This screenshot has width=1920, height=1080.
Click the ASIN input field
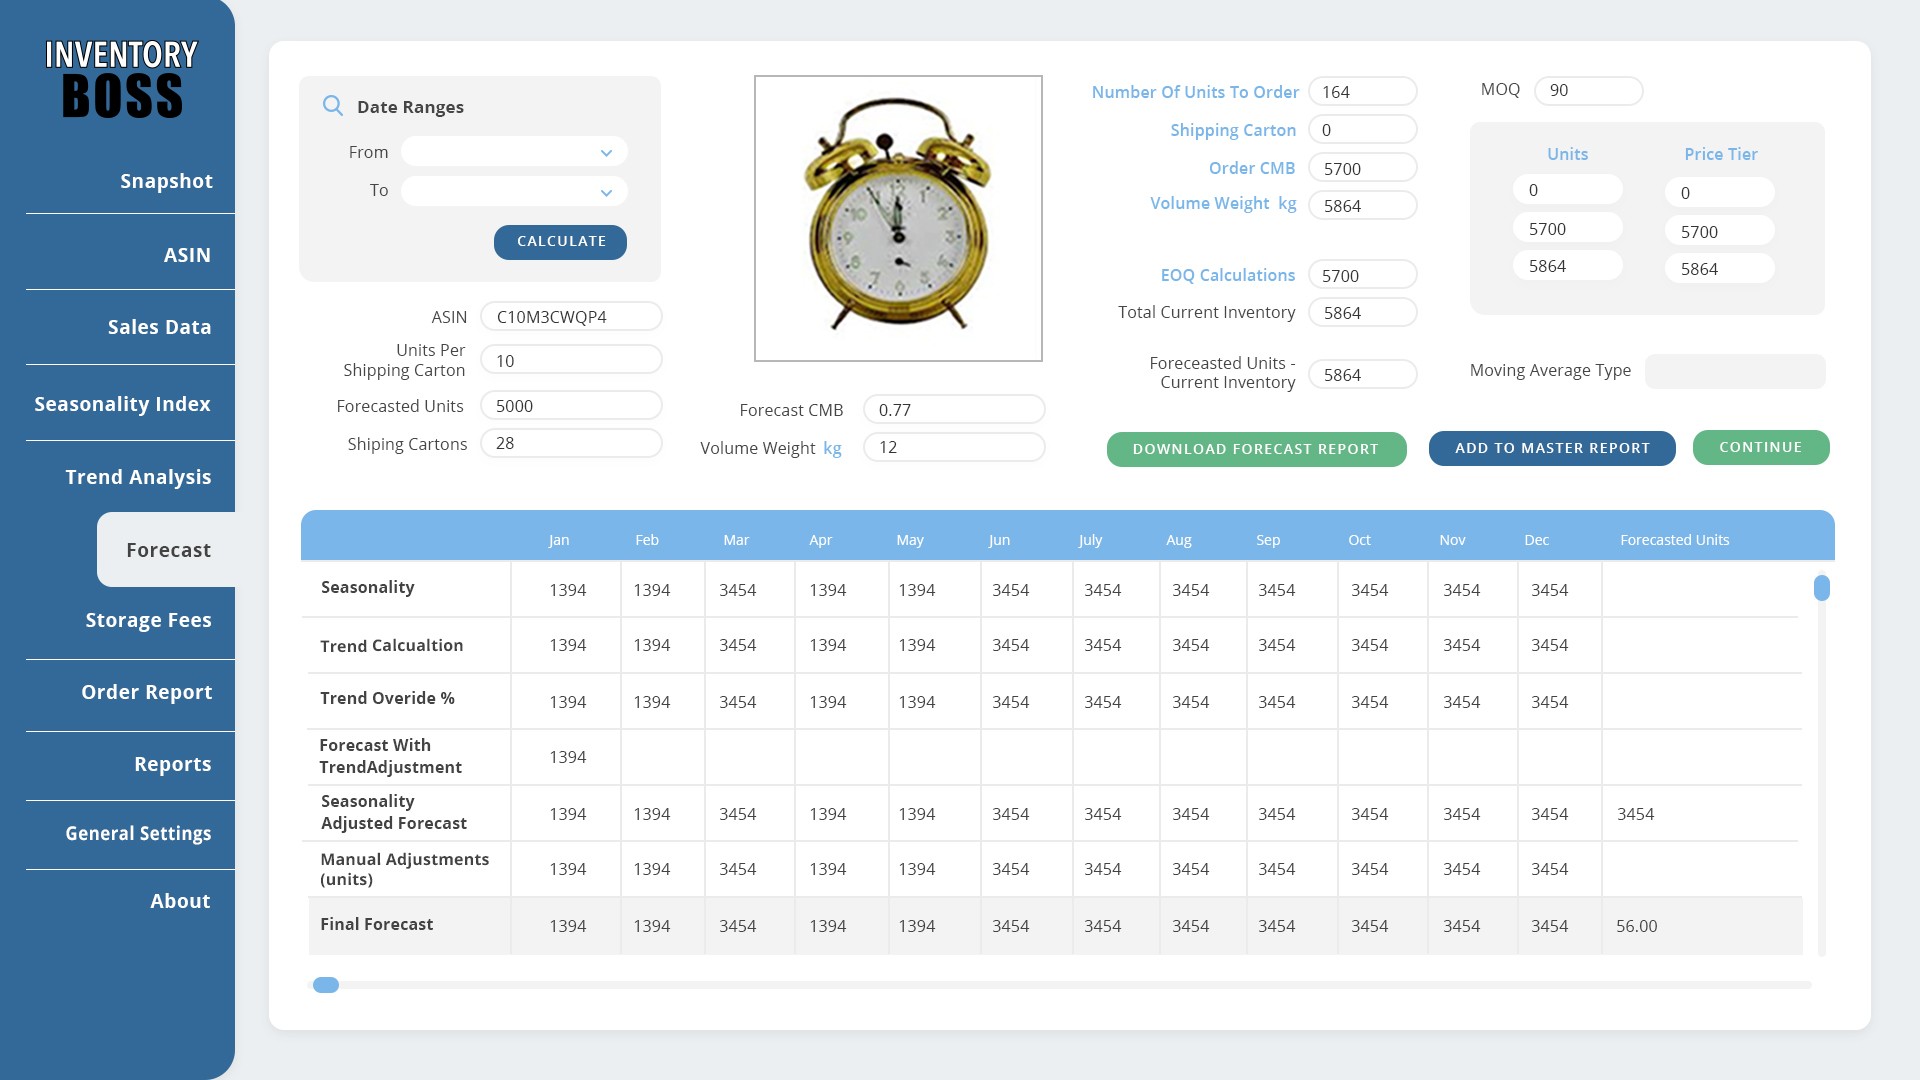tap(571, 317)
